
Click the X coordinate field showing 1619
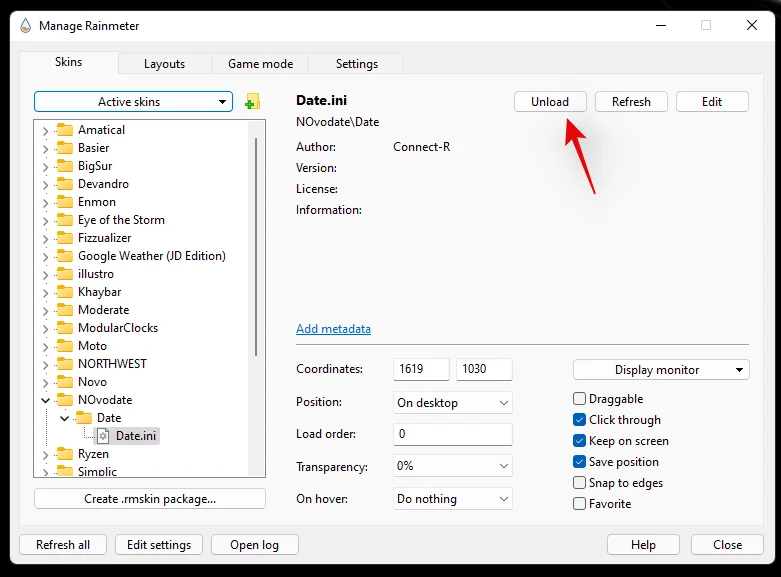(x=421, y=369)
